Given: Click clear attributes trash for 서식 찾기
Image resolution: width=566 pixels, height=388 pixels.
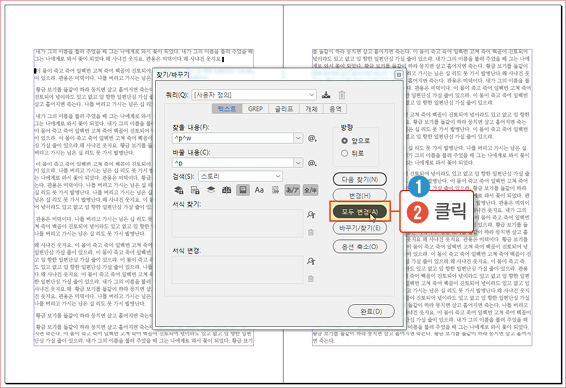Looking at the screenshot, I should pos(311,232).
